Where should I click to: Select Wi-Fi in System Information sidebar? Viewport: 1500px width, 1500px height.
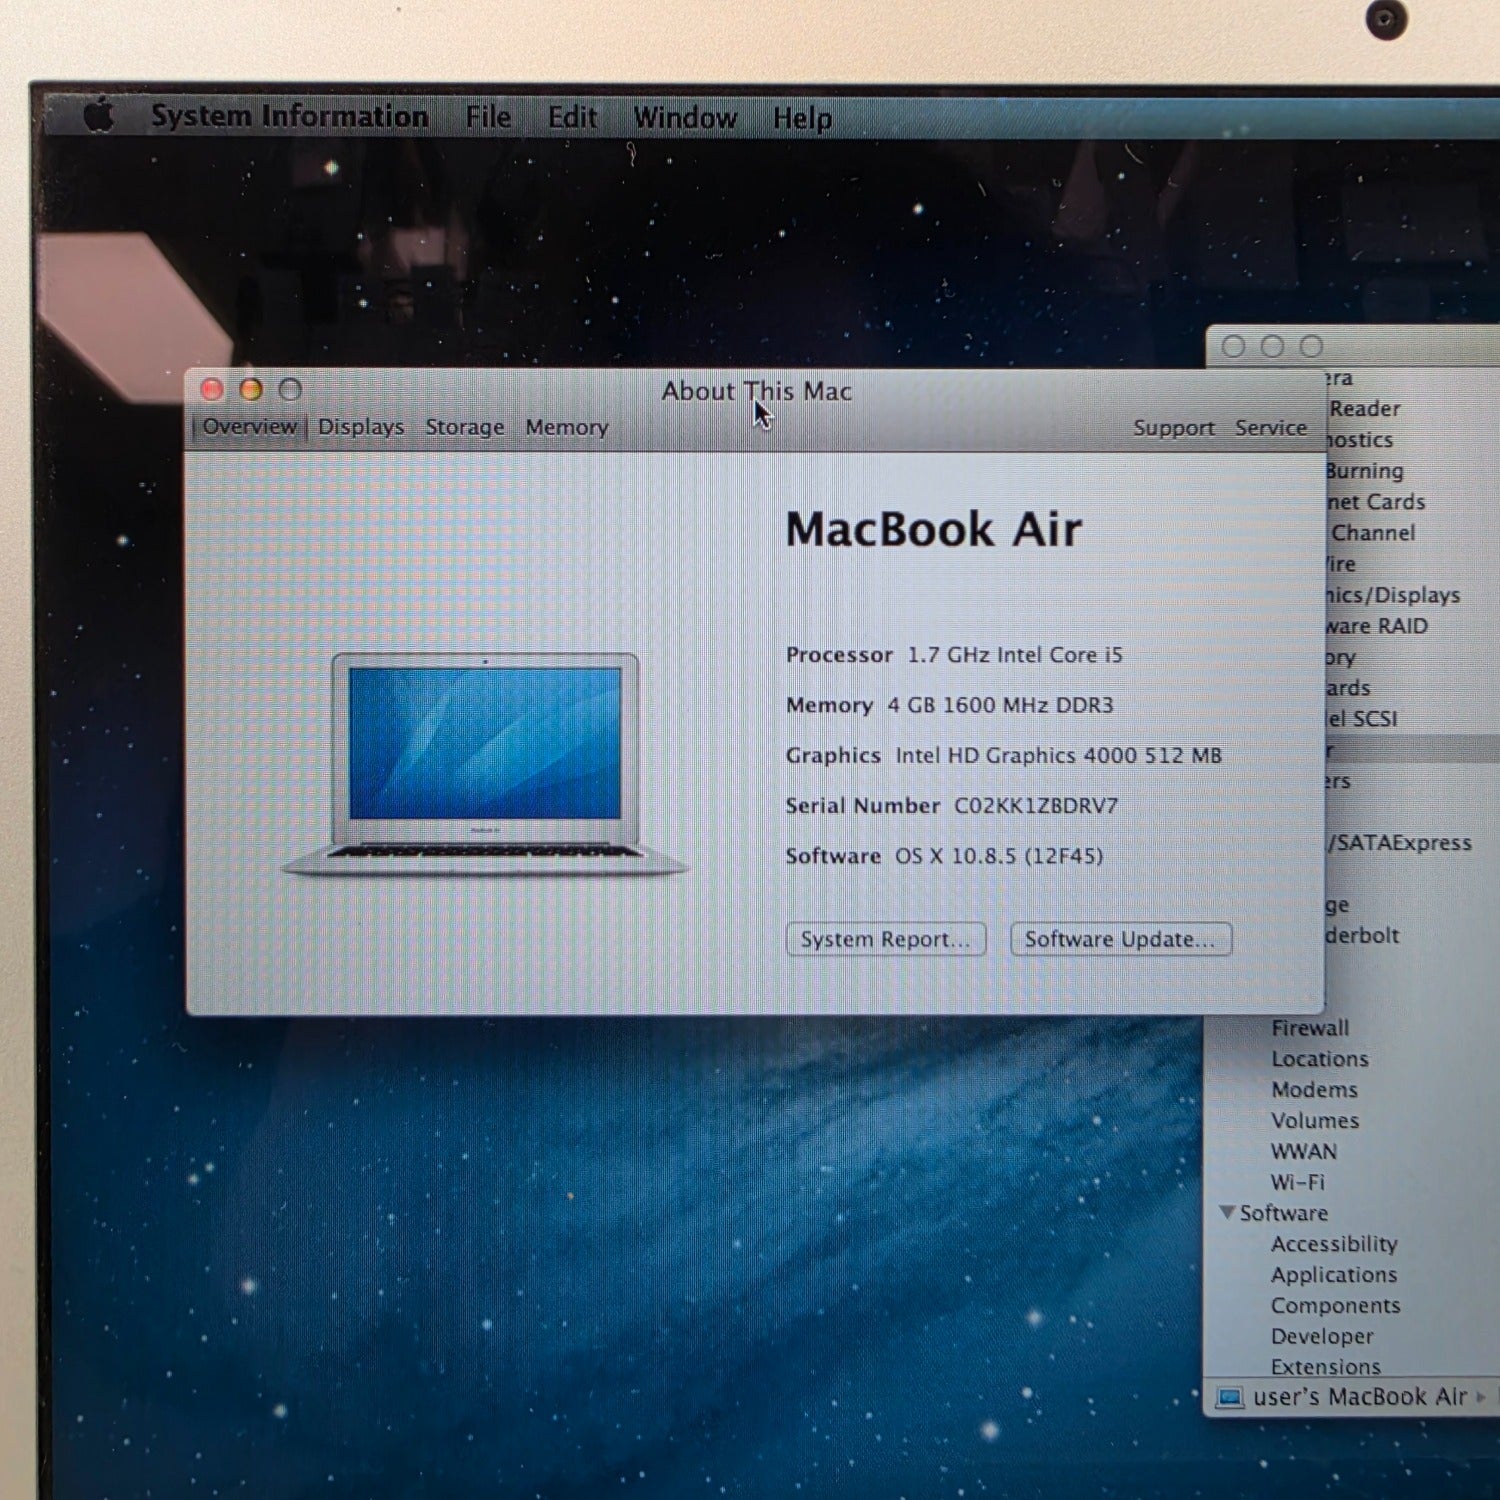pos(1298,1183)
